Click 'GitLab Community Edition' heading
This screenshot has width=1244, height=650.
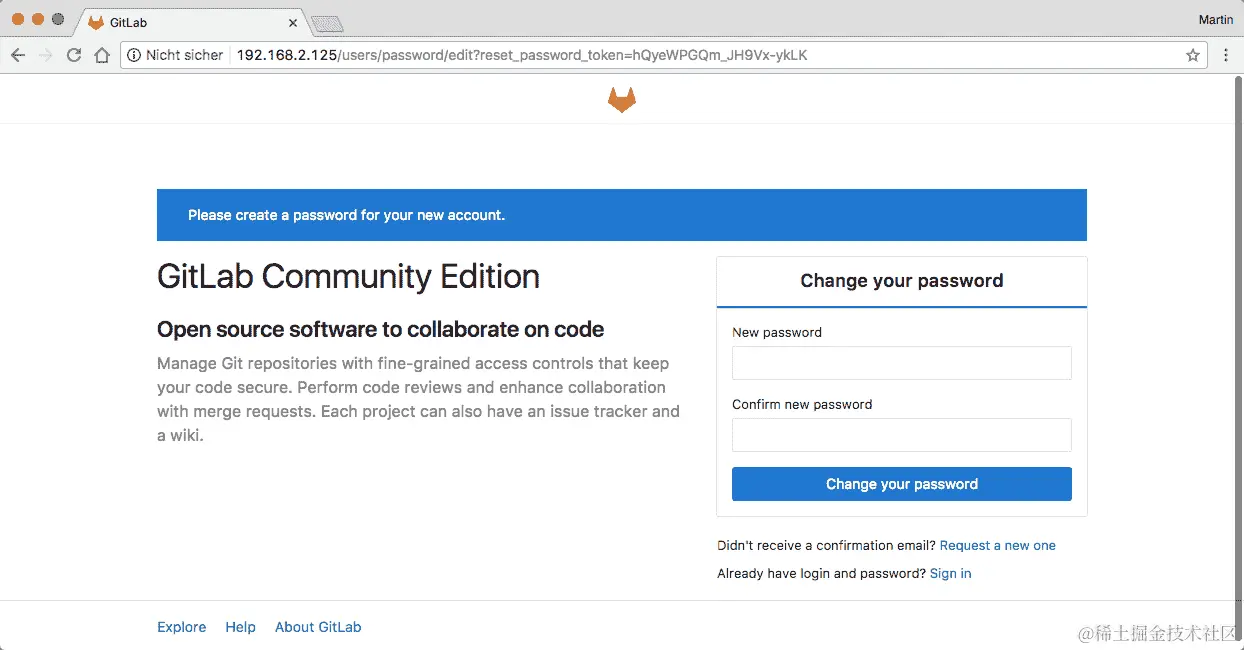coord(348,276)
